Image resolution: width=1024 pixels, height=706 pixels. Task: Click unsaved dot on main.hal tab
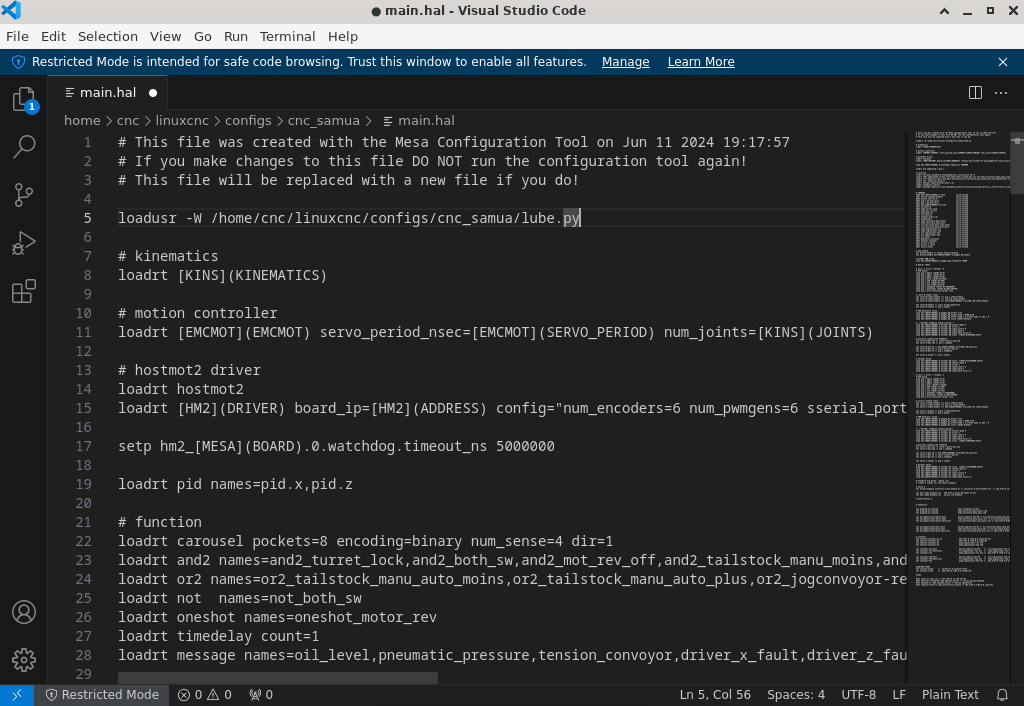click(153, 93)
